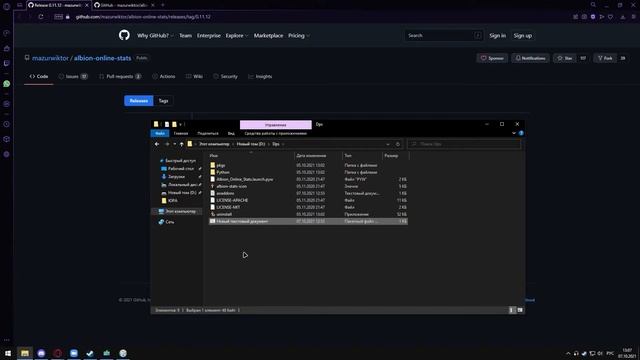The width and height of the screenshot is (640, 360).
Task: Click the blue Releases button
Action: 139,100
